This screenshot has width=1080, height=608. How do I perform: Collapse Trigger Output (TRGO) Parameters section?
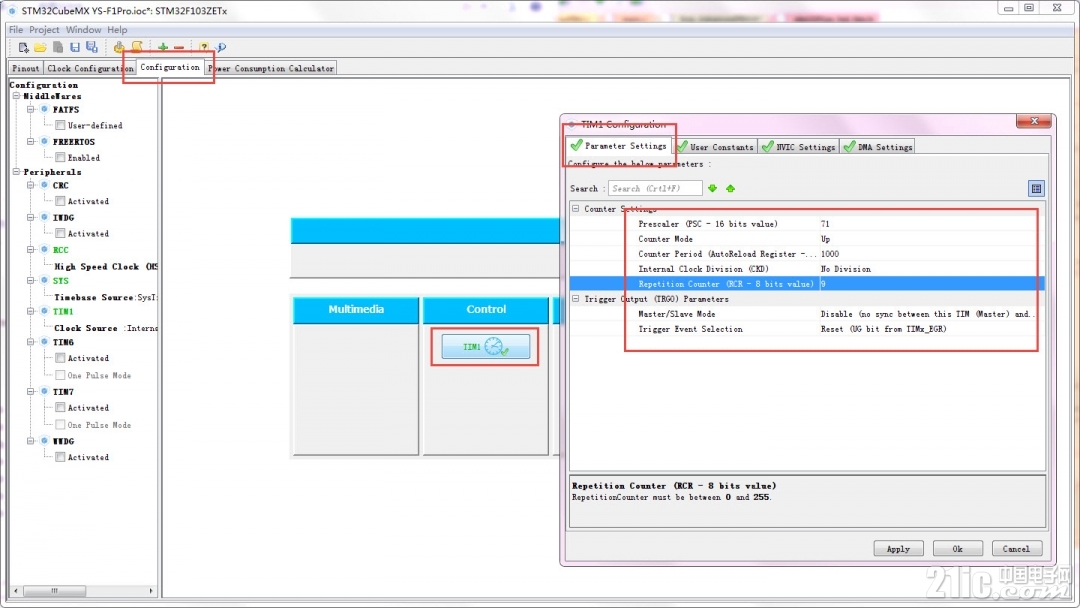click(576, 299)
